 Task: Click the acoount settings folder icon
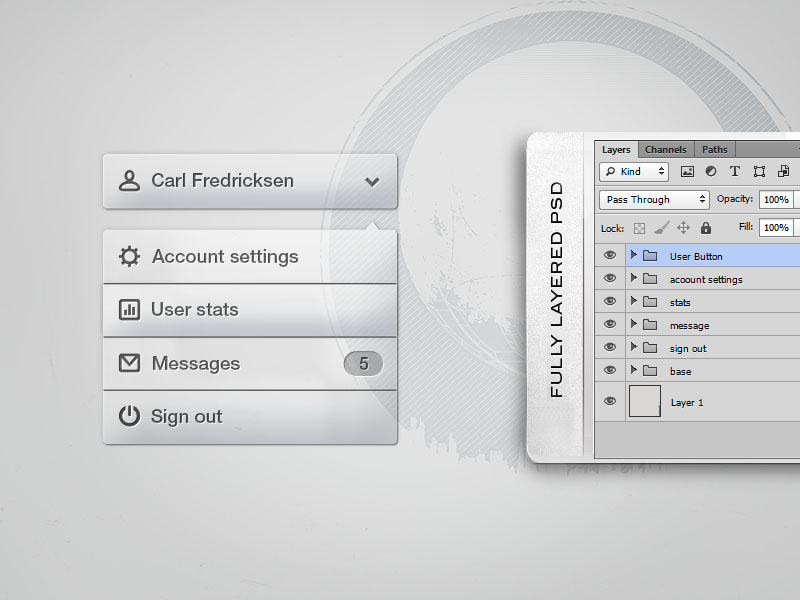649,279
